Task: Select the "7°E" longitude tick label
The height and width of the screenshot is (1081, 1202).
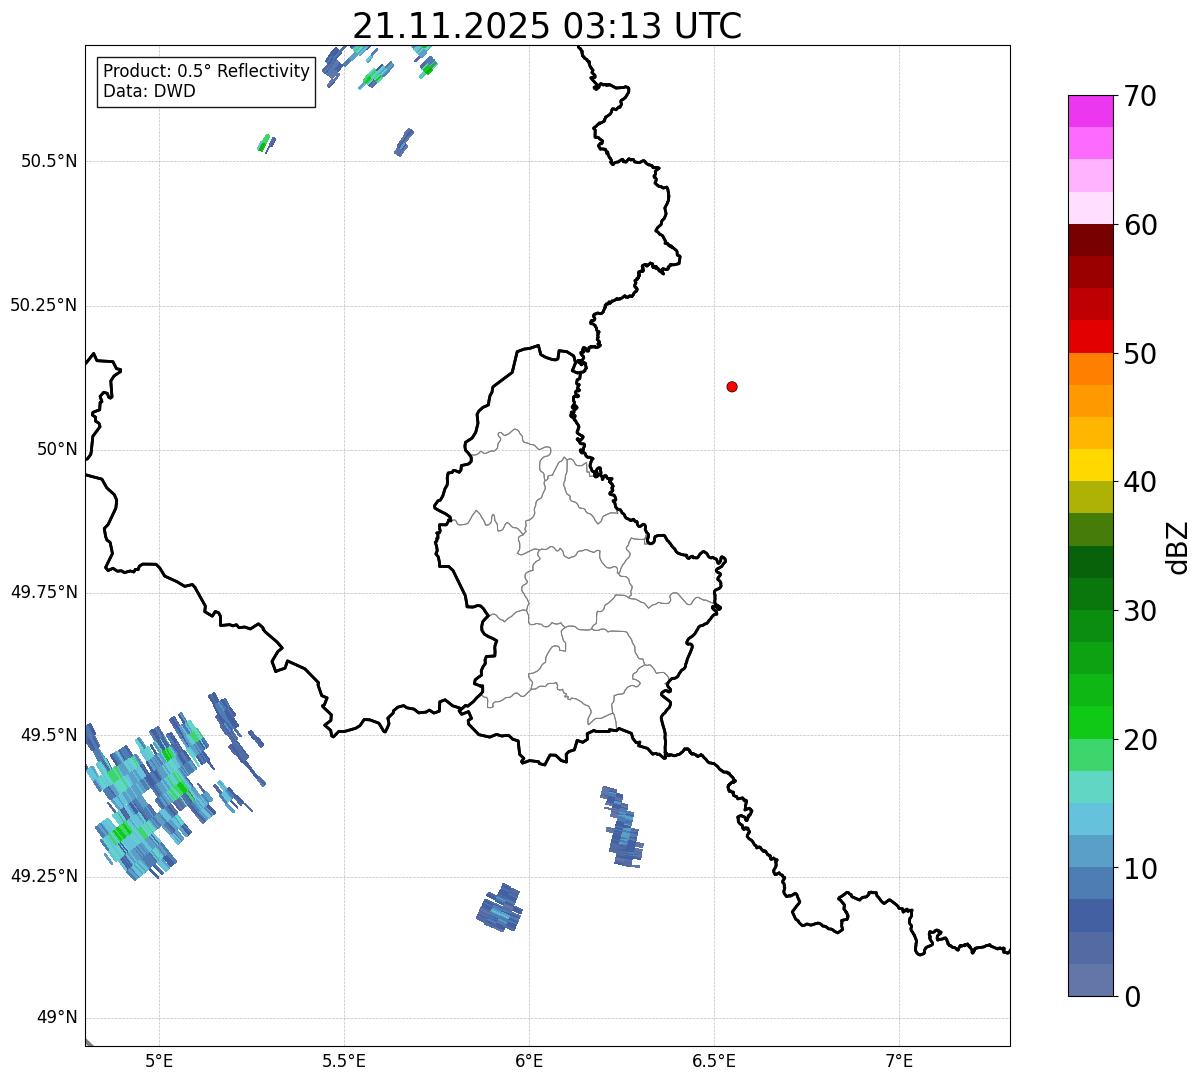Action: (899, 1061)
